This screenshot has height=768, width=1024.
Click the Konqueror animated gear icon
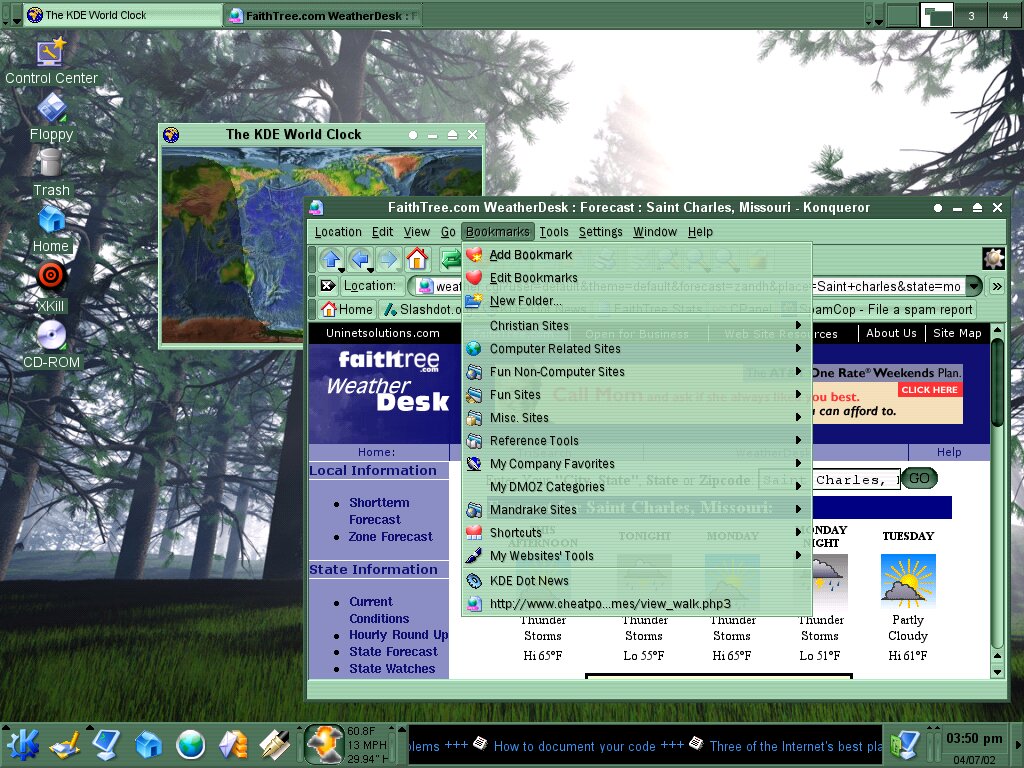993,259
